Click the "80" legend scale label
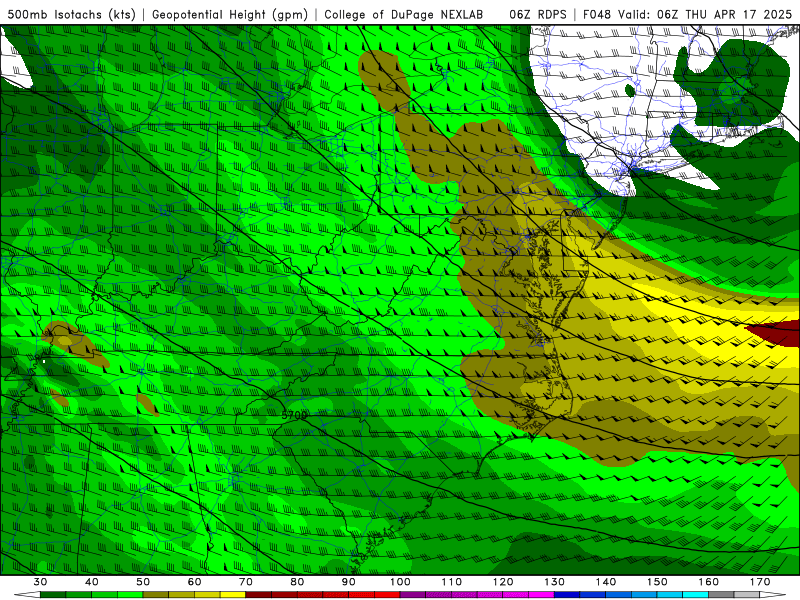Image resolution: width=800 pixels, height=600 pixels. click(297, 582)
